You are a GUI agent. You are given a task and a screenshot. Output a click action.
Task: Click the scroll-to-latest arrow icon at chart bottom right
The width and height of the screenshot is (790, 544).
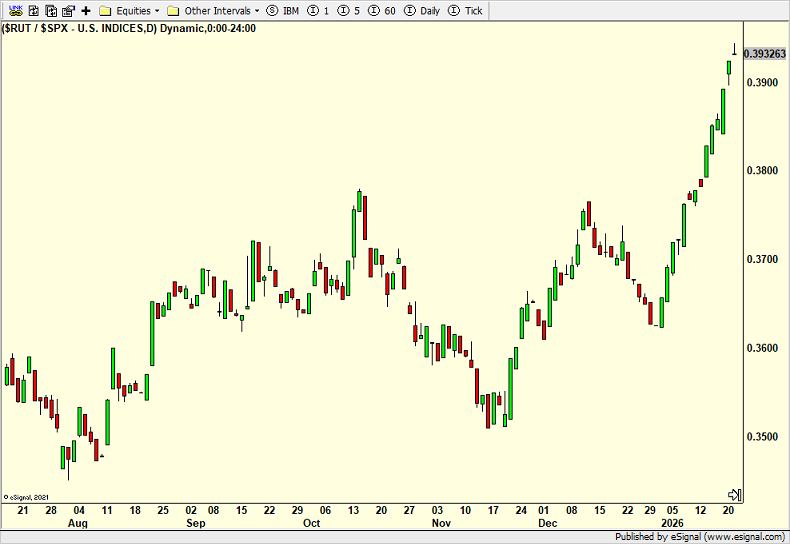point(733,494)
